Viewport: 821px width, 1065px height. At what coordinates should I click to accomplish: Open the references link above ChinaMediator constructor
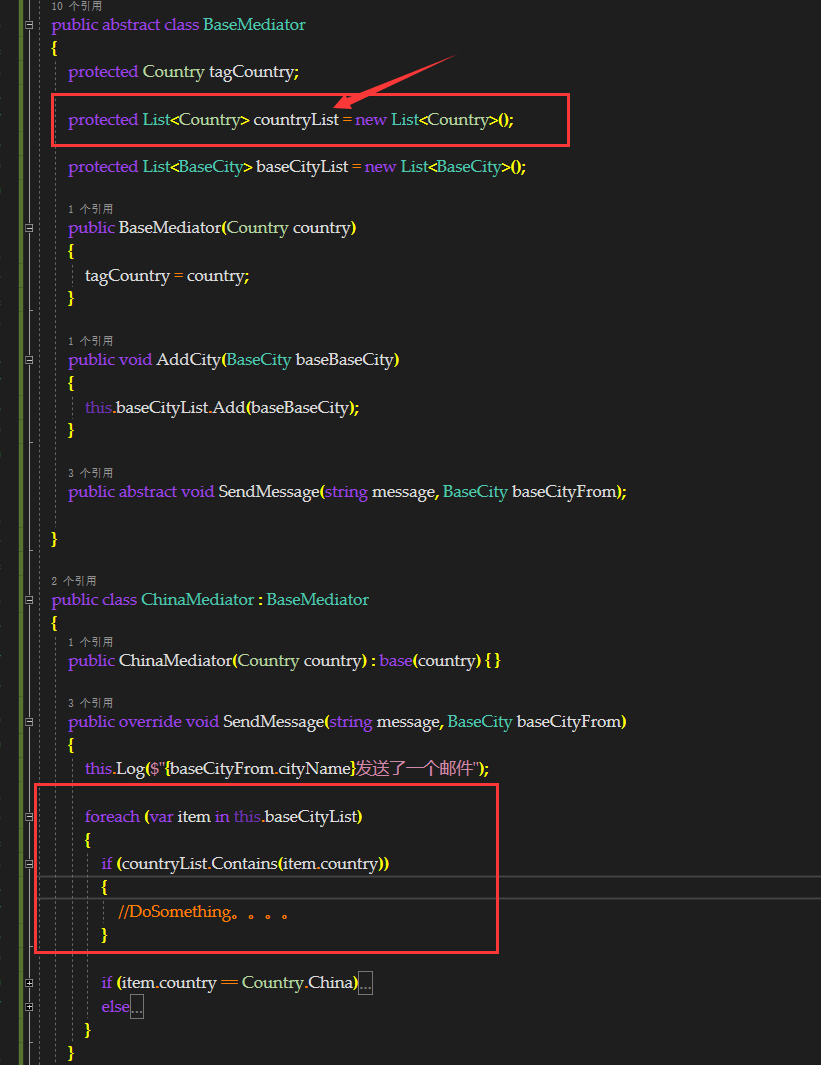click(90, 642)
